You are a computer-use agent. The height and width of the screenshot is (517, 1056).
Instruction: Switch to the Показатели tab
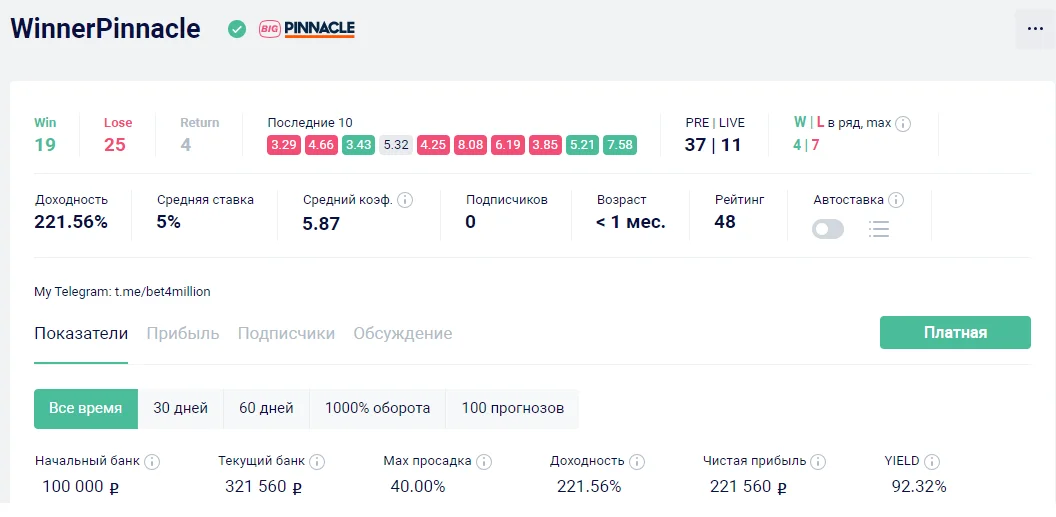[x=81, y=334]
